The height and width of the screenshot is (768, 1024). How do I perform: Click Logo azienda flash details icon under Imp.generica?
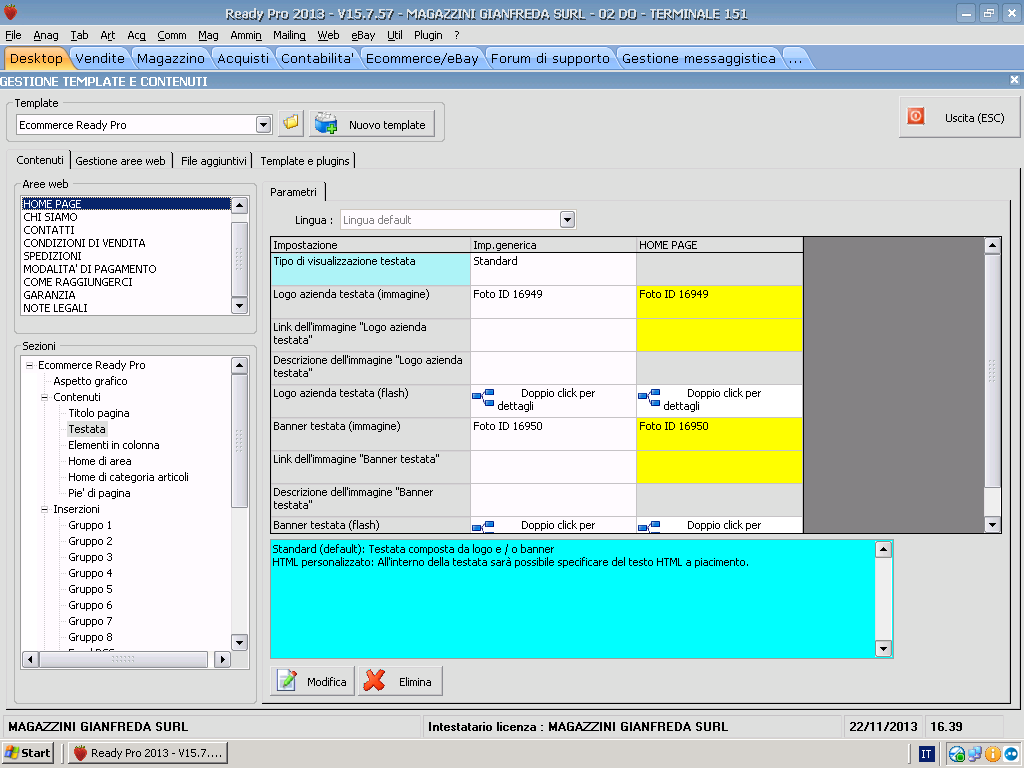[483, 397]
